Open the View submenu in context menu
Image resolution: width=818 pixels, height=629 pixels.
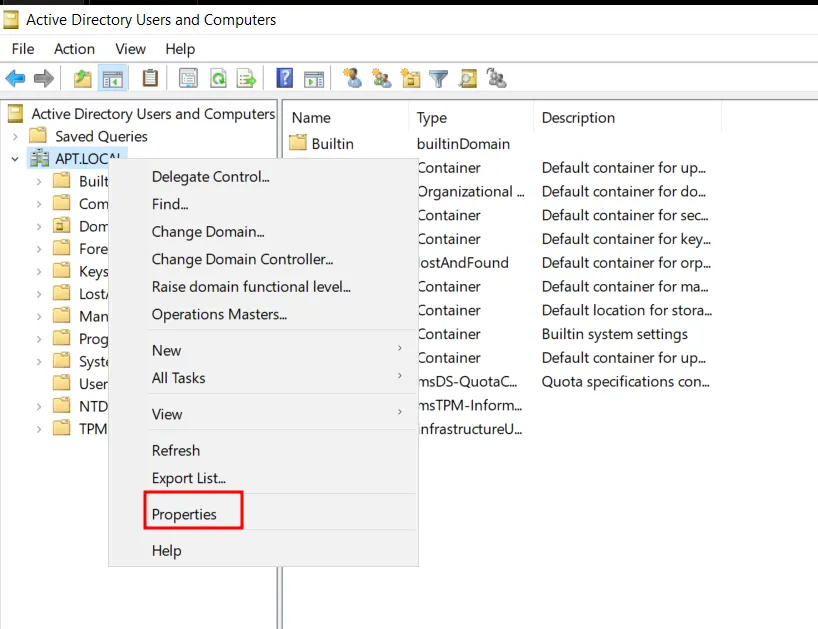tap(263, 414)
